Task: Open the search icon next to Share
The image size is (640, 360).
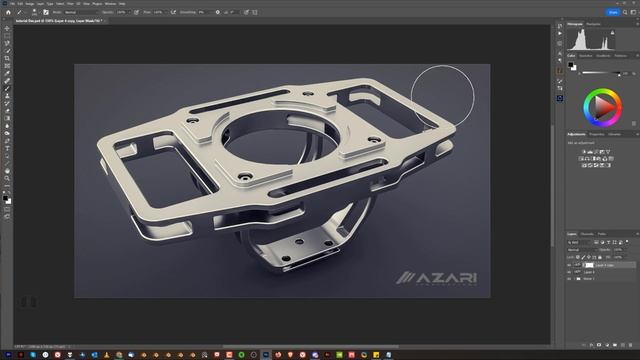Action: tap(625, 12)
